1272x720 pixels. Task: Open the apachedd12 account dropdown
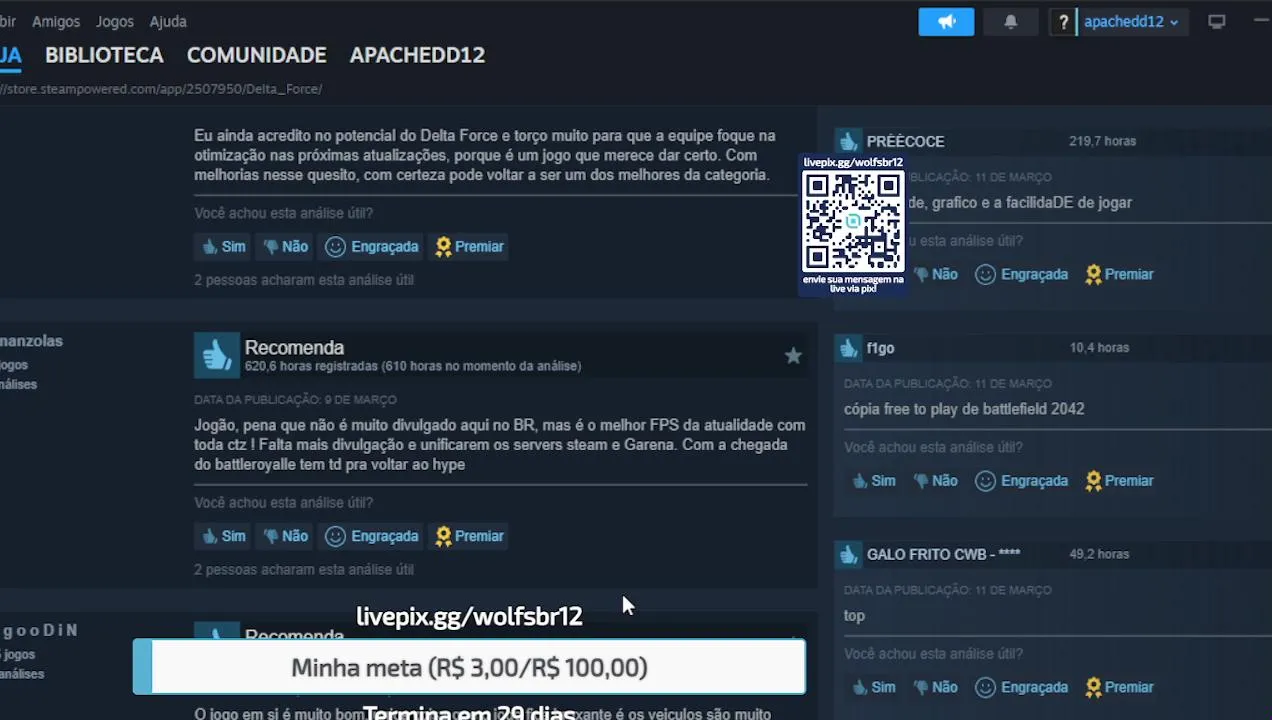1131,21
